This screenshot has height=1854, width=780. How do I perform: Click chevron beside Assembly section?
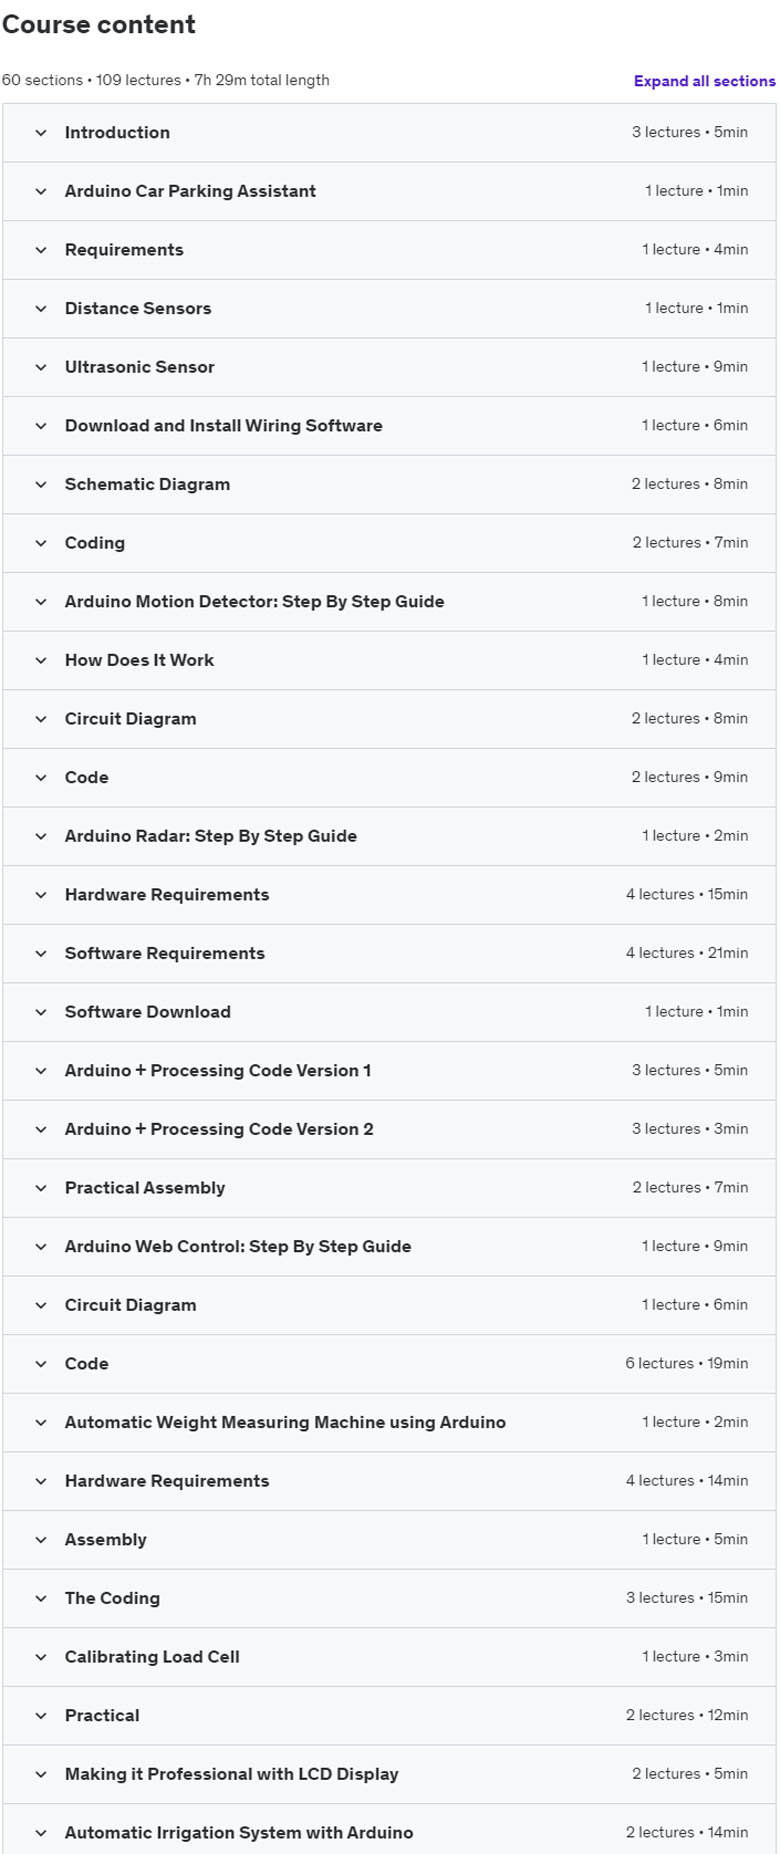[x=41, y=1540]
